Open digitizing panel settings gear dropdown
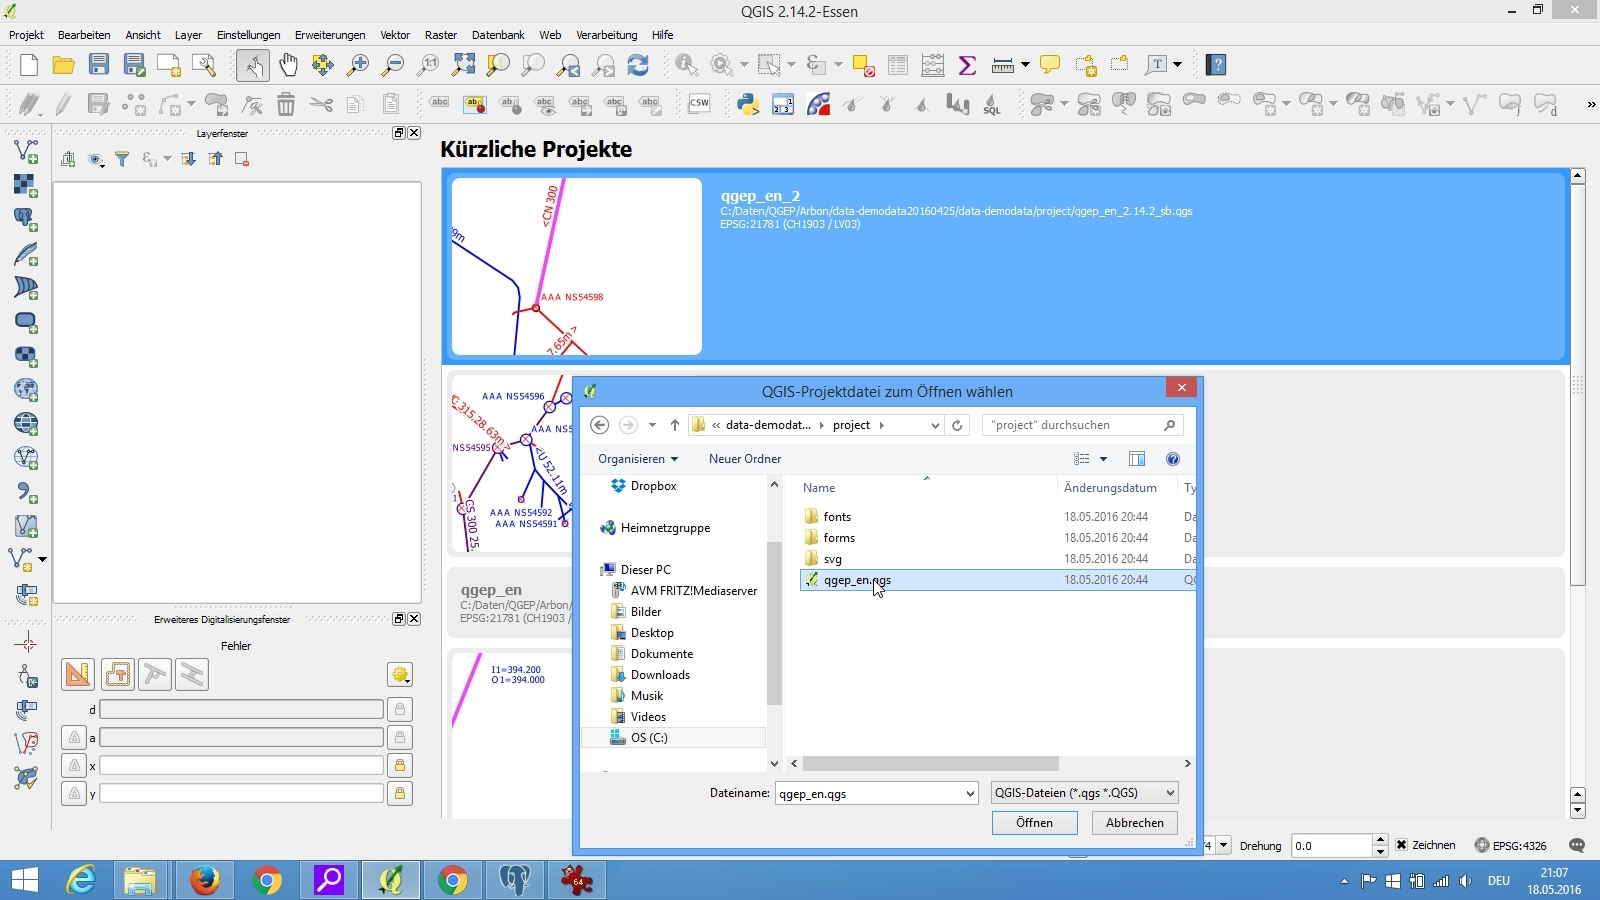 point(400,675)
